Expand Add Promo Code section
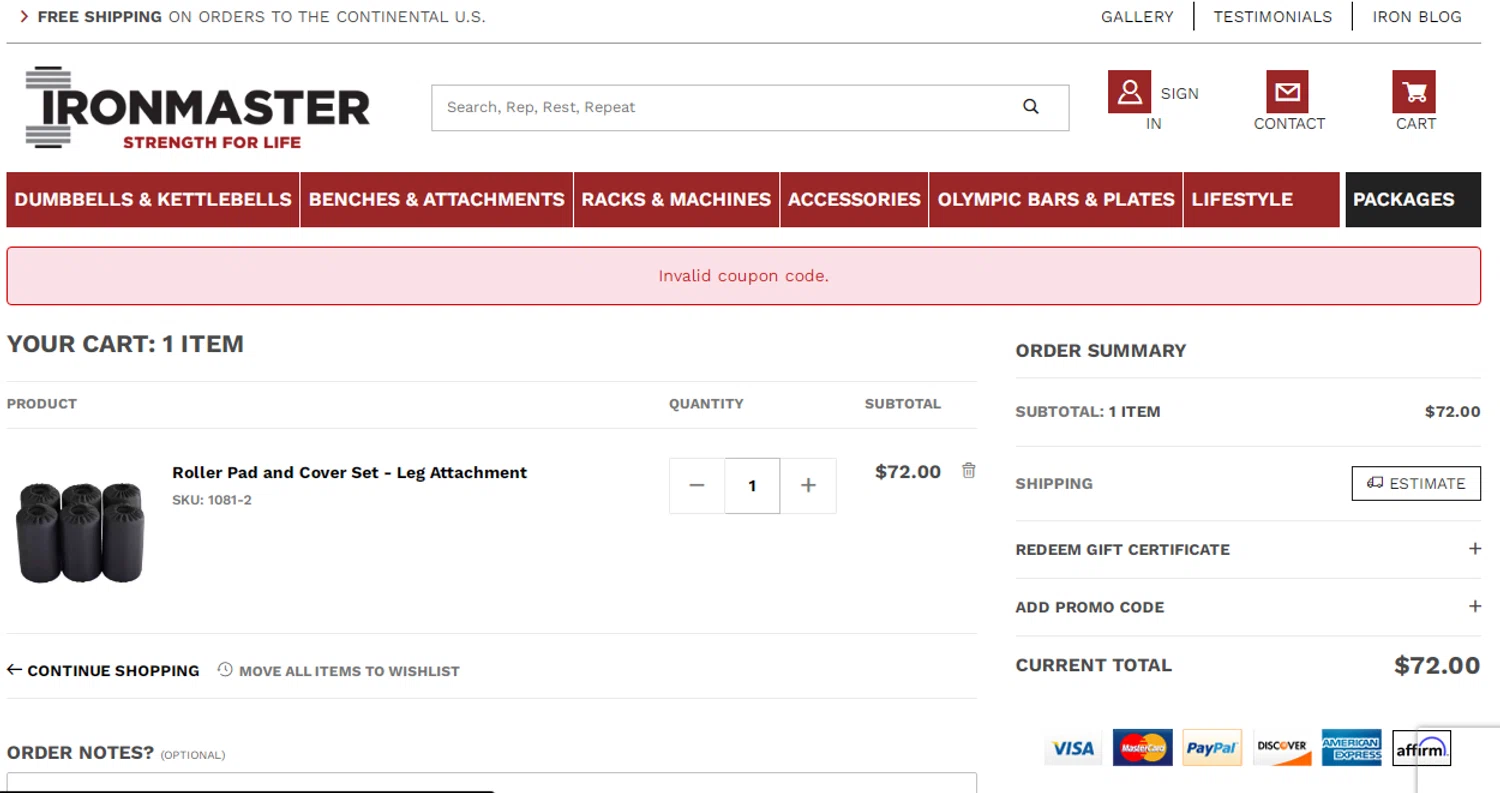Screen dimensions: 1500x793 coord(1248,607)
